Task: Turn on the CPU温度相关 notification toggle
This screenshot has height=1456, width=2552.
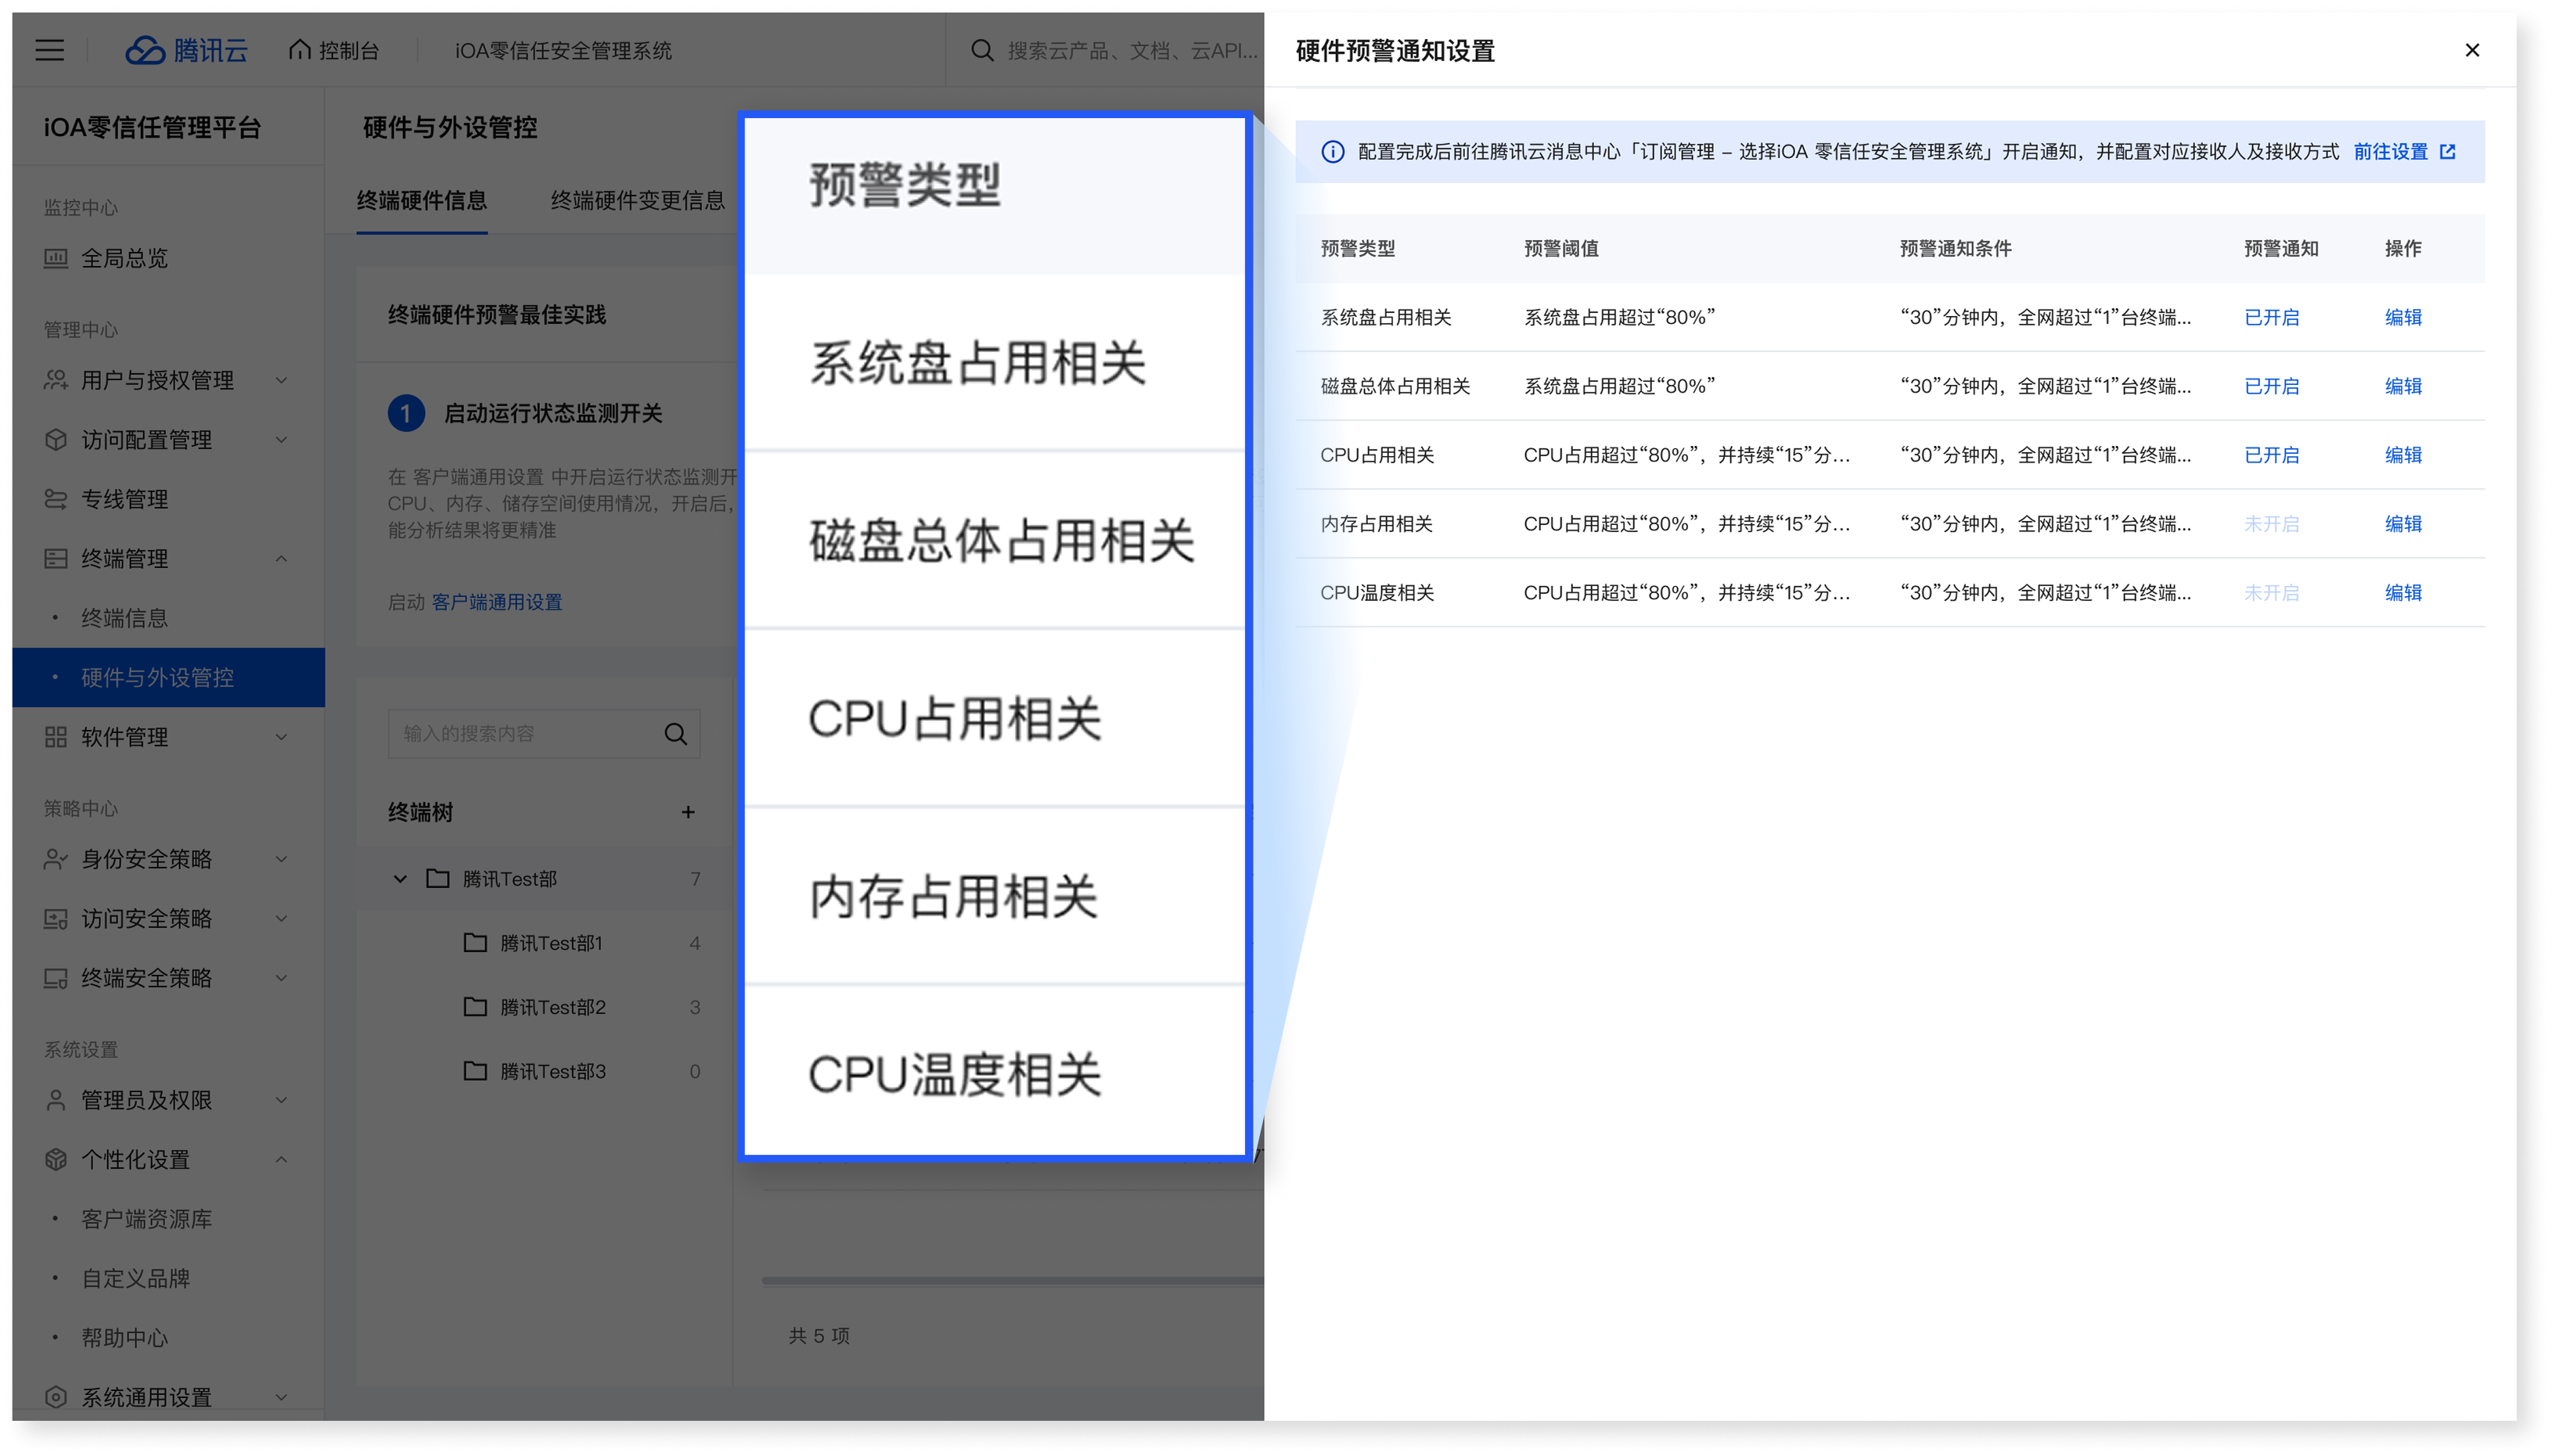Action: (x=2271, y=593)
